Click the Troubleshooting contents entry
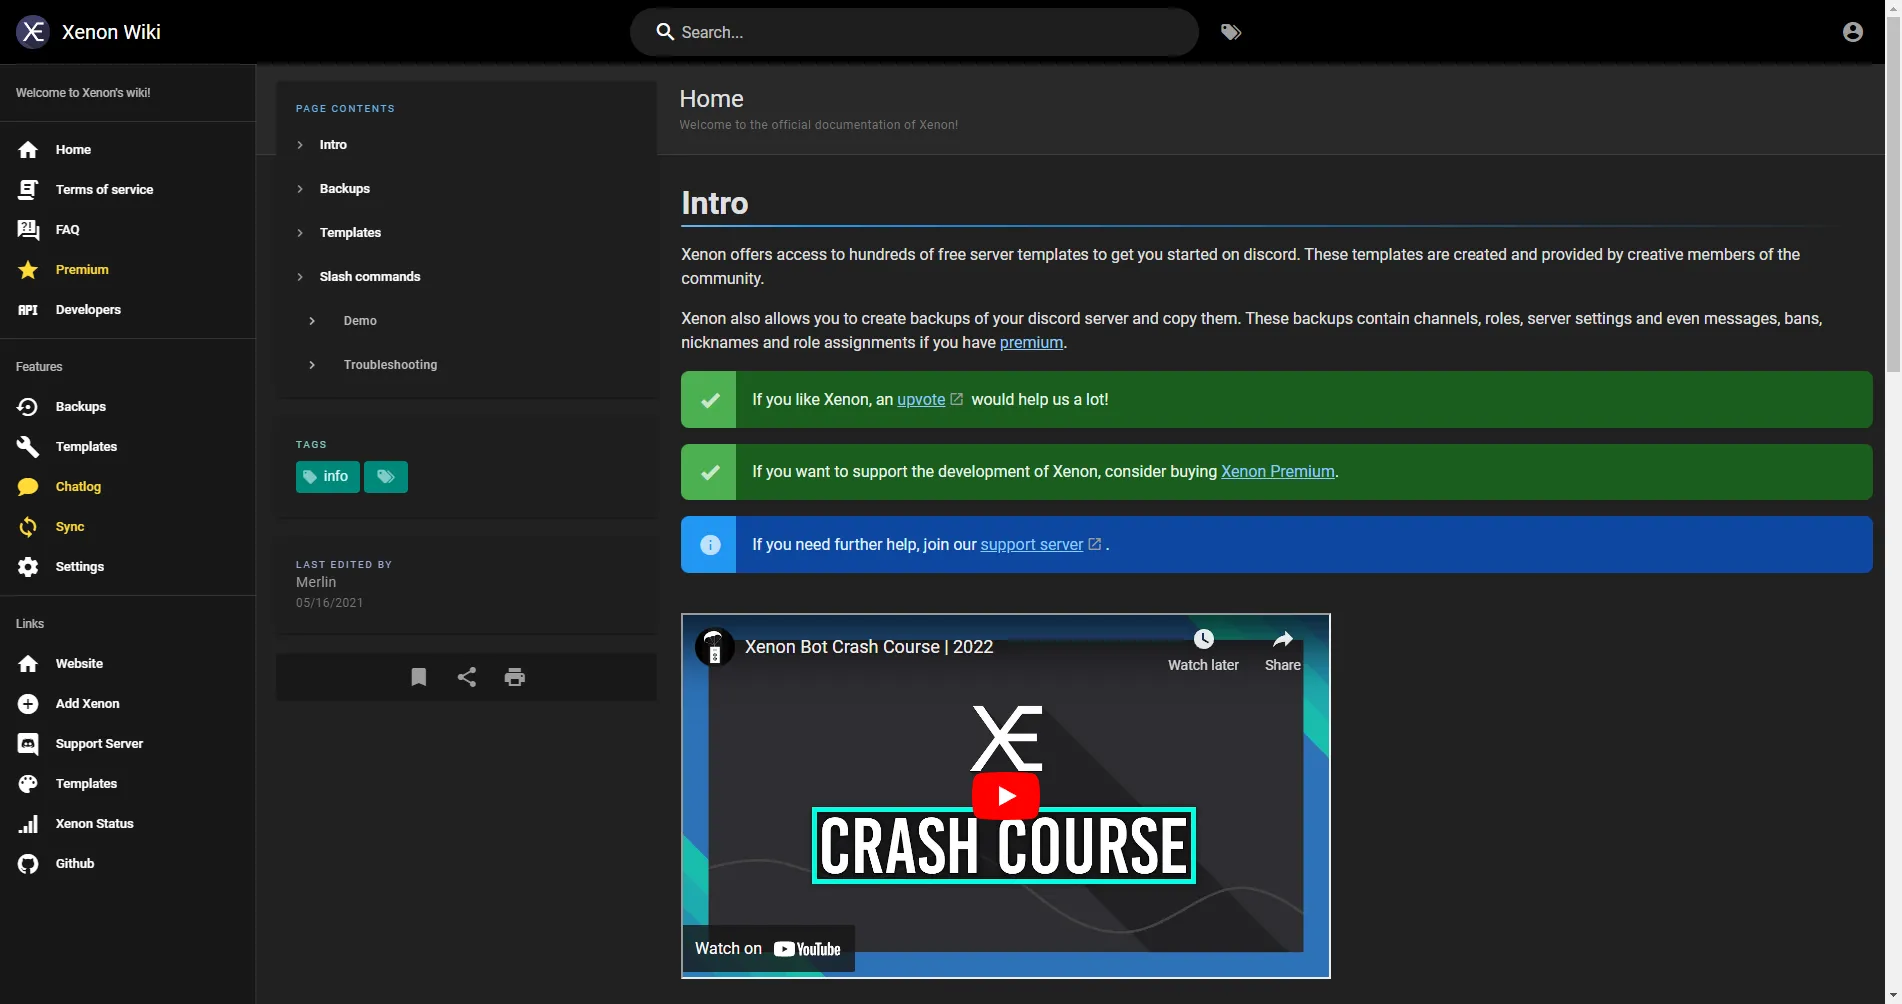1902x1004 pixels. 391,365
